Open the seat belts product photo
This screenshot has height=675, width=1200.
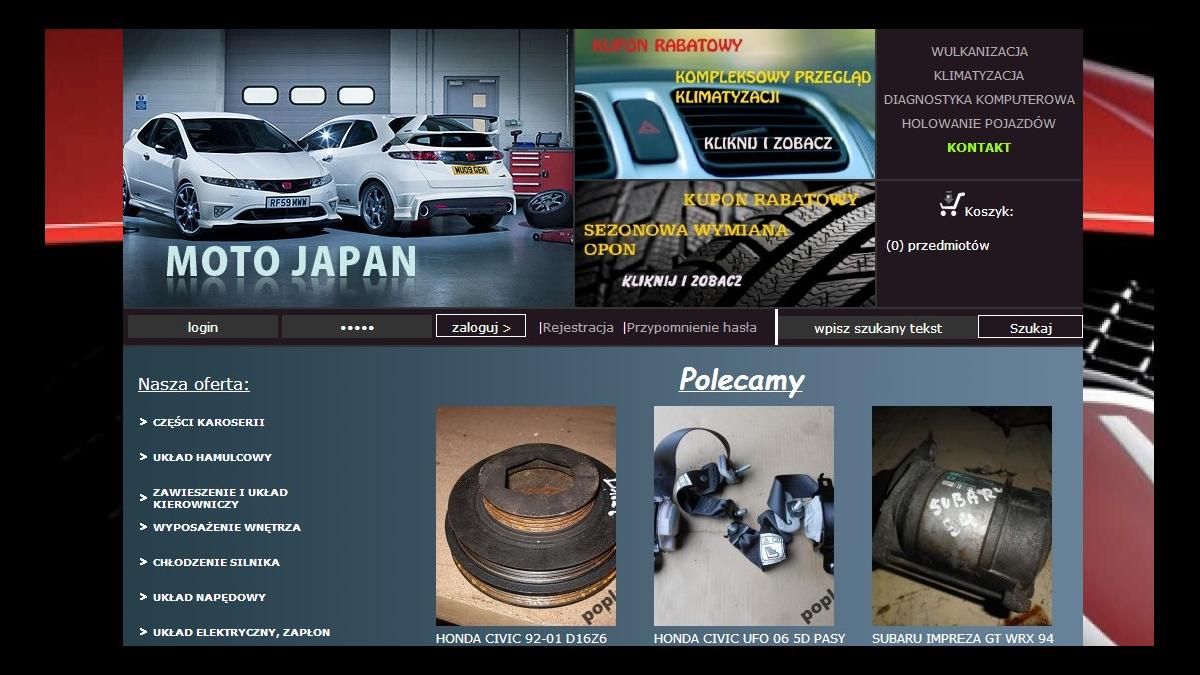tap(744, 516)
